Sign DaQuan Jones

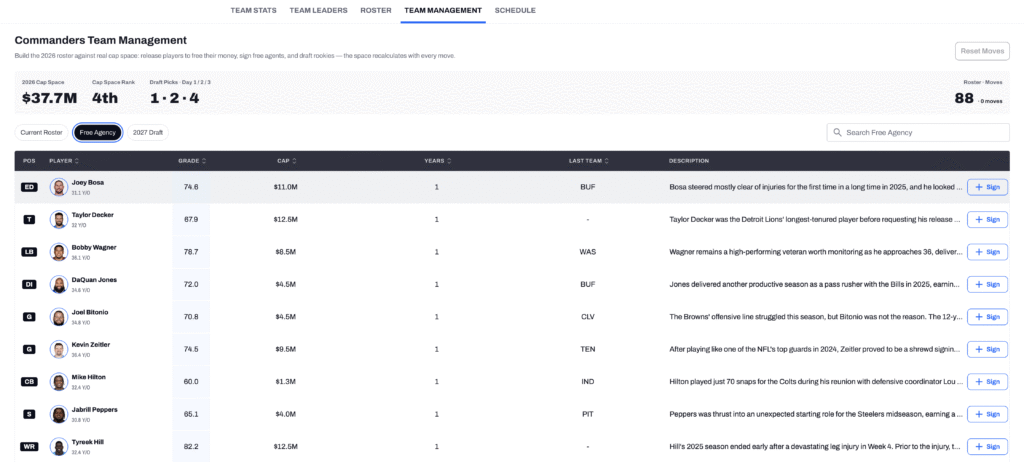pyautogui.click(x=987, y=284)
